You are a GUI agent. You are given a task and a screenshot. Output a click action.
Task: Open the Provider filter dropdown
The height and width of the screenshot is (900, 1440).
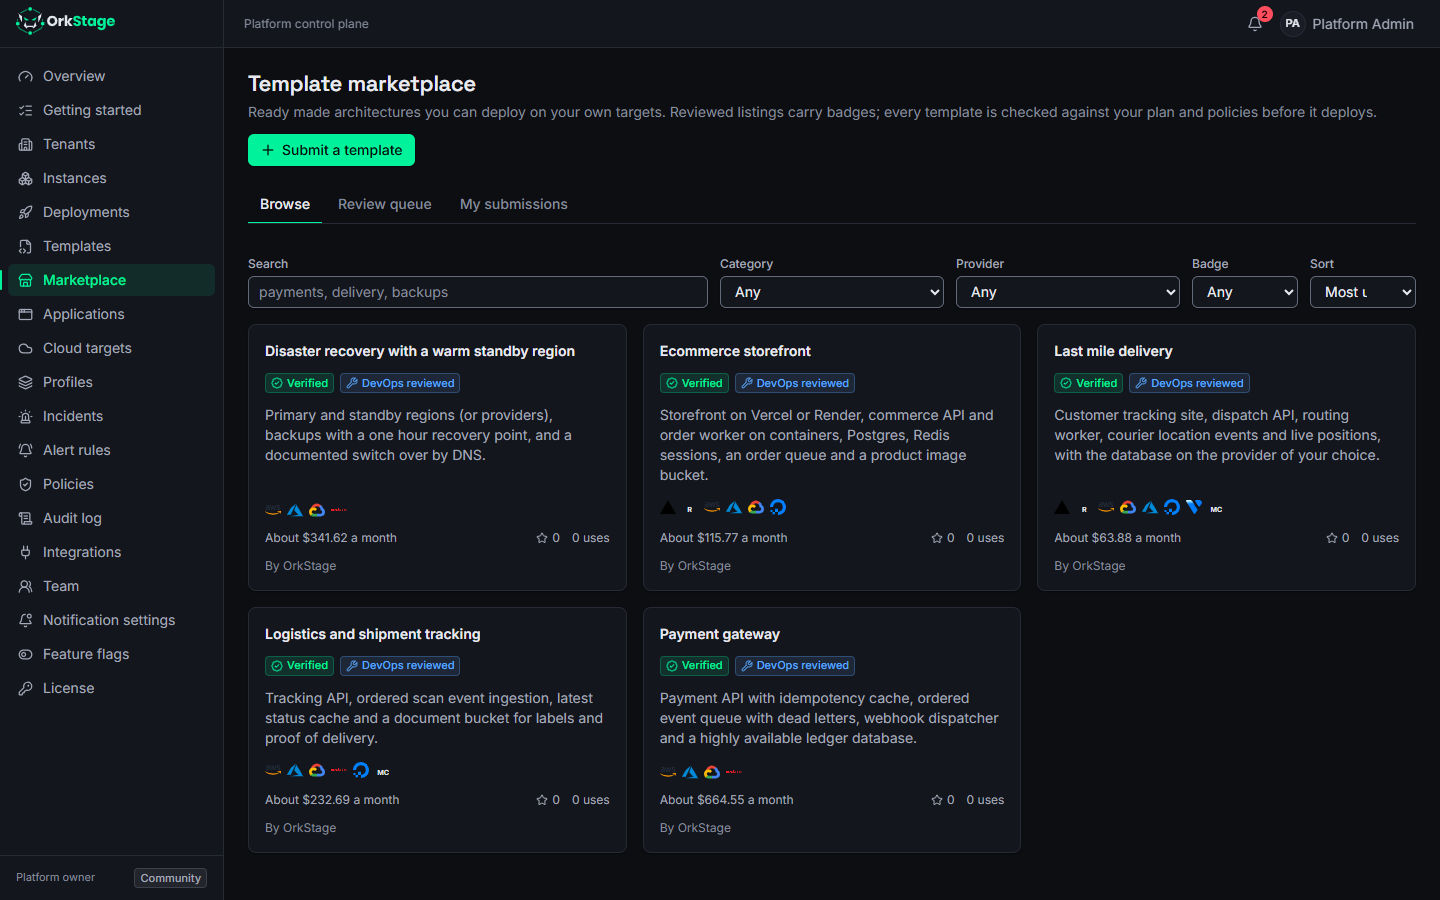coord(1068,292)
